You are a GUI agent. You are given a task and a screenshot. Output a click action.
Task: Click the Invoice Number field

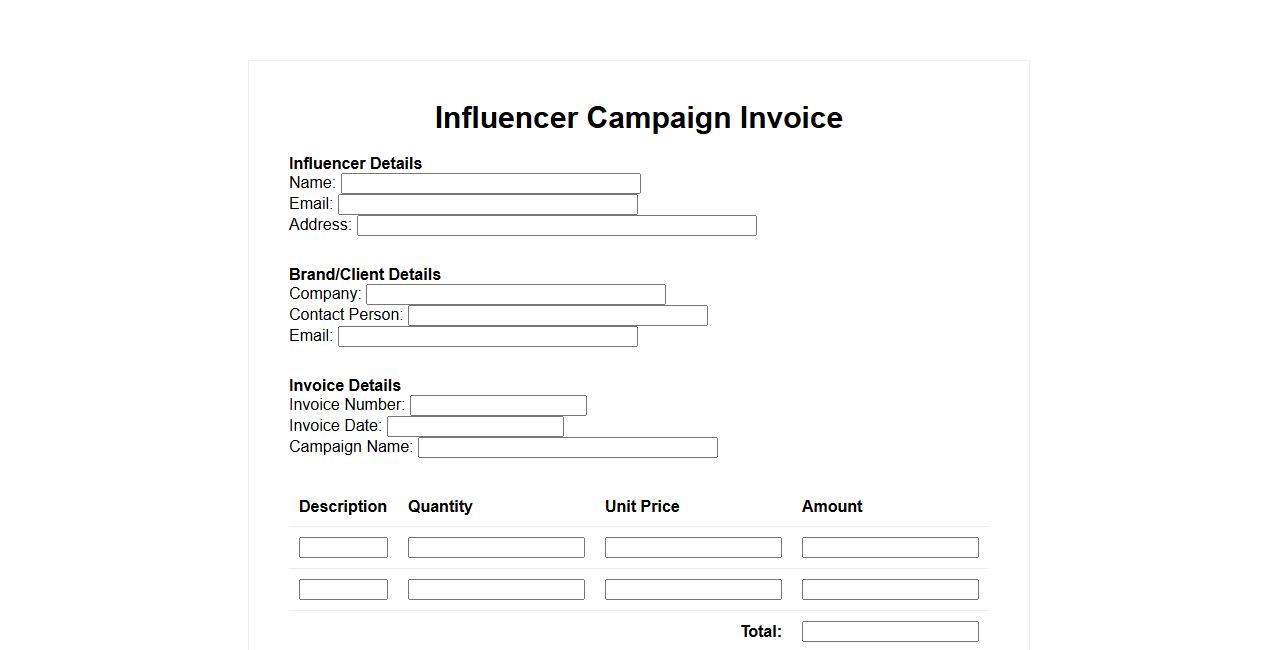(x=498, y=406)
